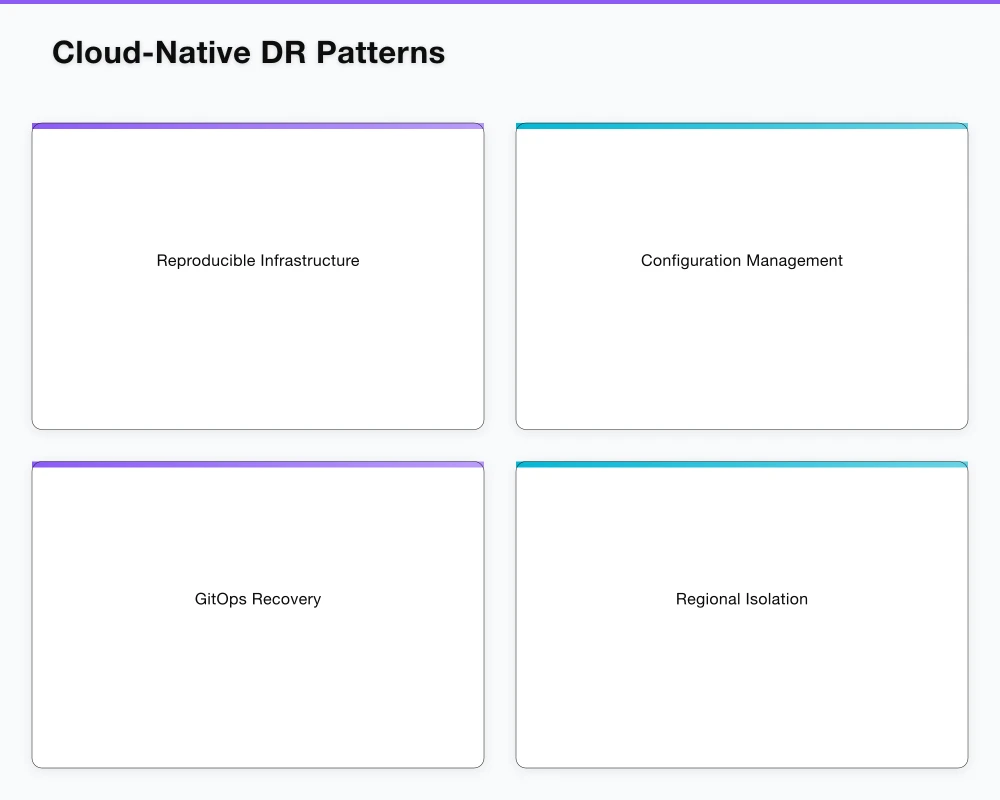Click the teal bar above Regional Isolation
Image resolution: width=1000 pixels, height=800 pixels.
(741, 464)
